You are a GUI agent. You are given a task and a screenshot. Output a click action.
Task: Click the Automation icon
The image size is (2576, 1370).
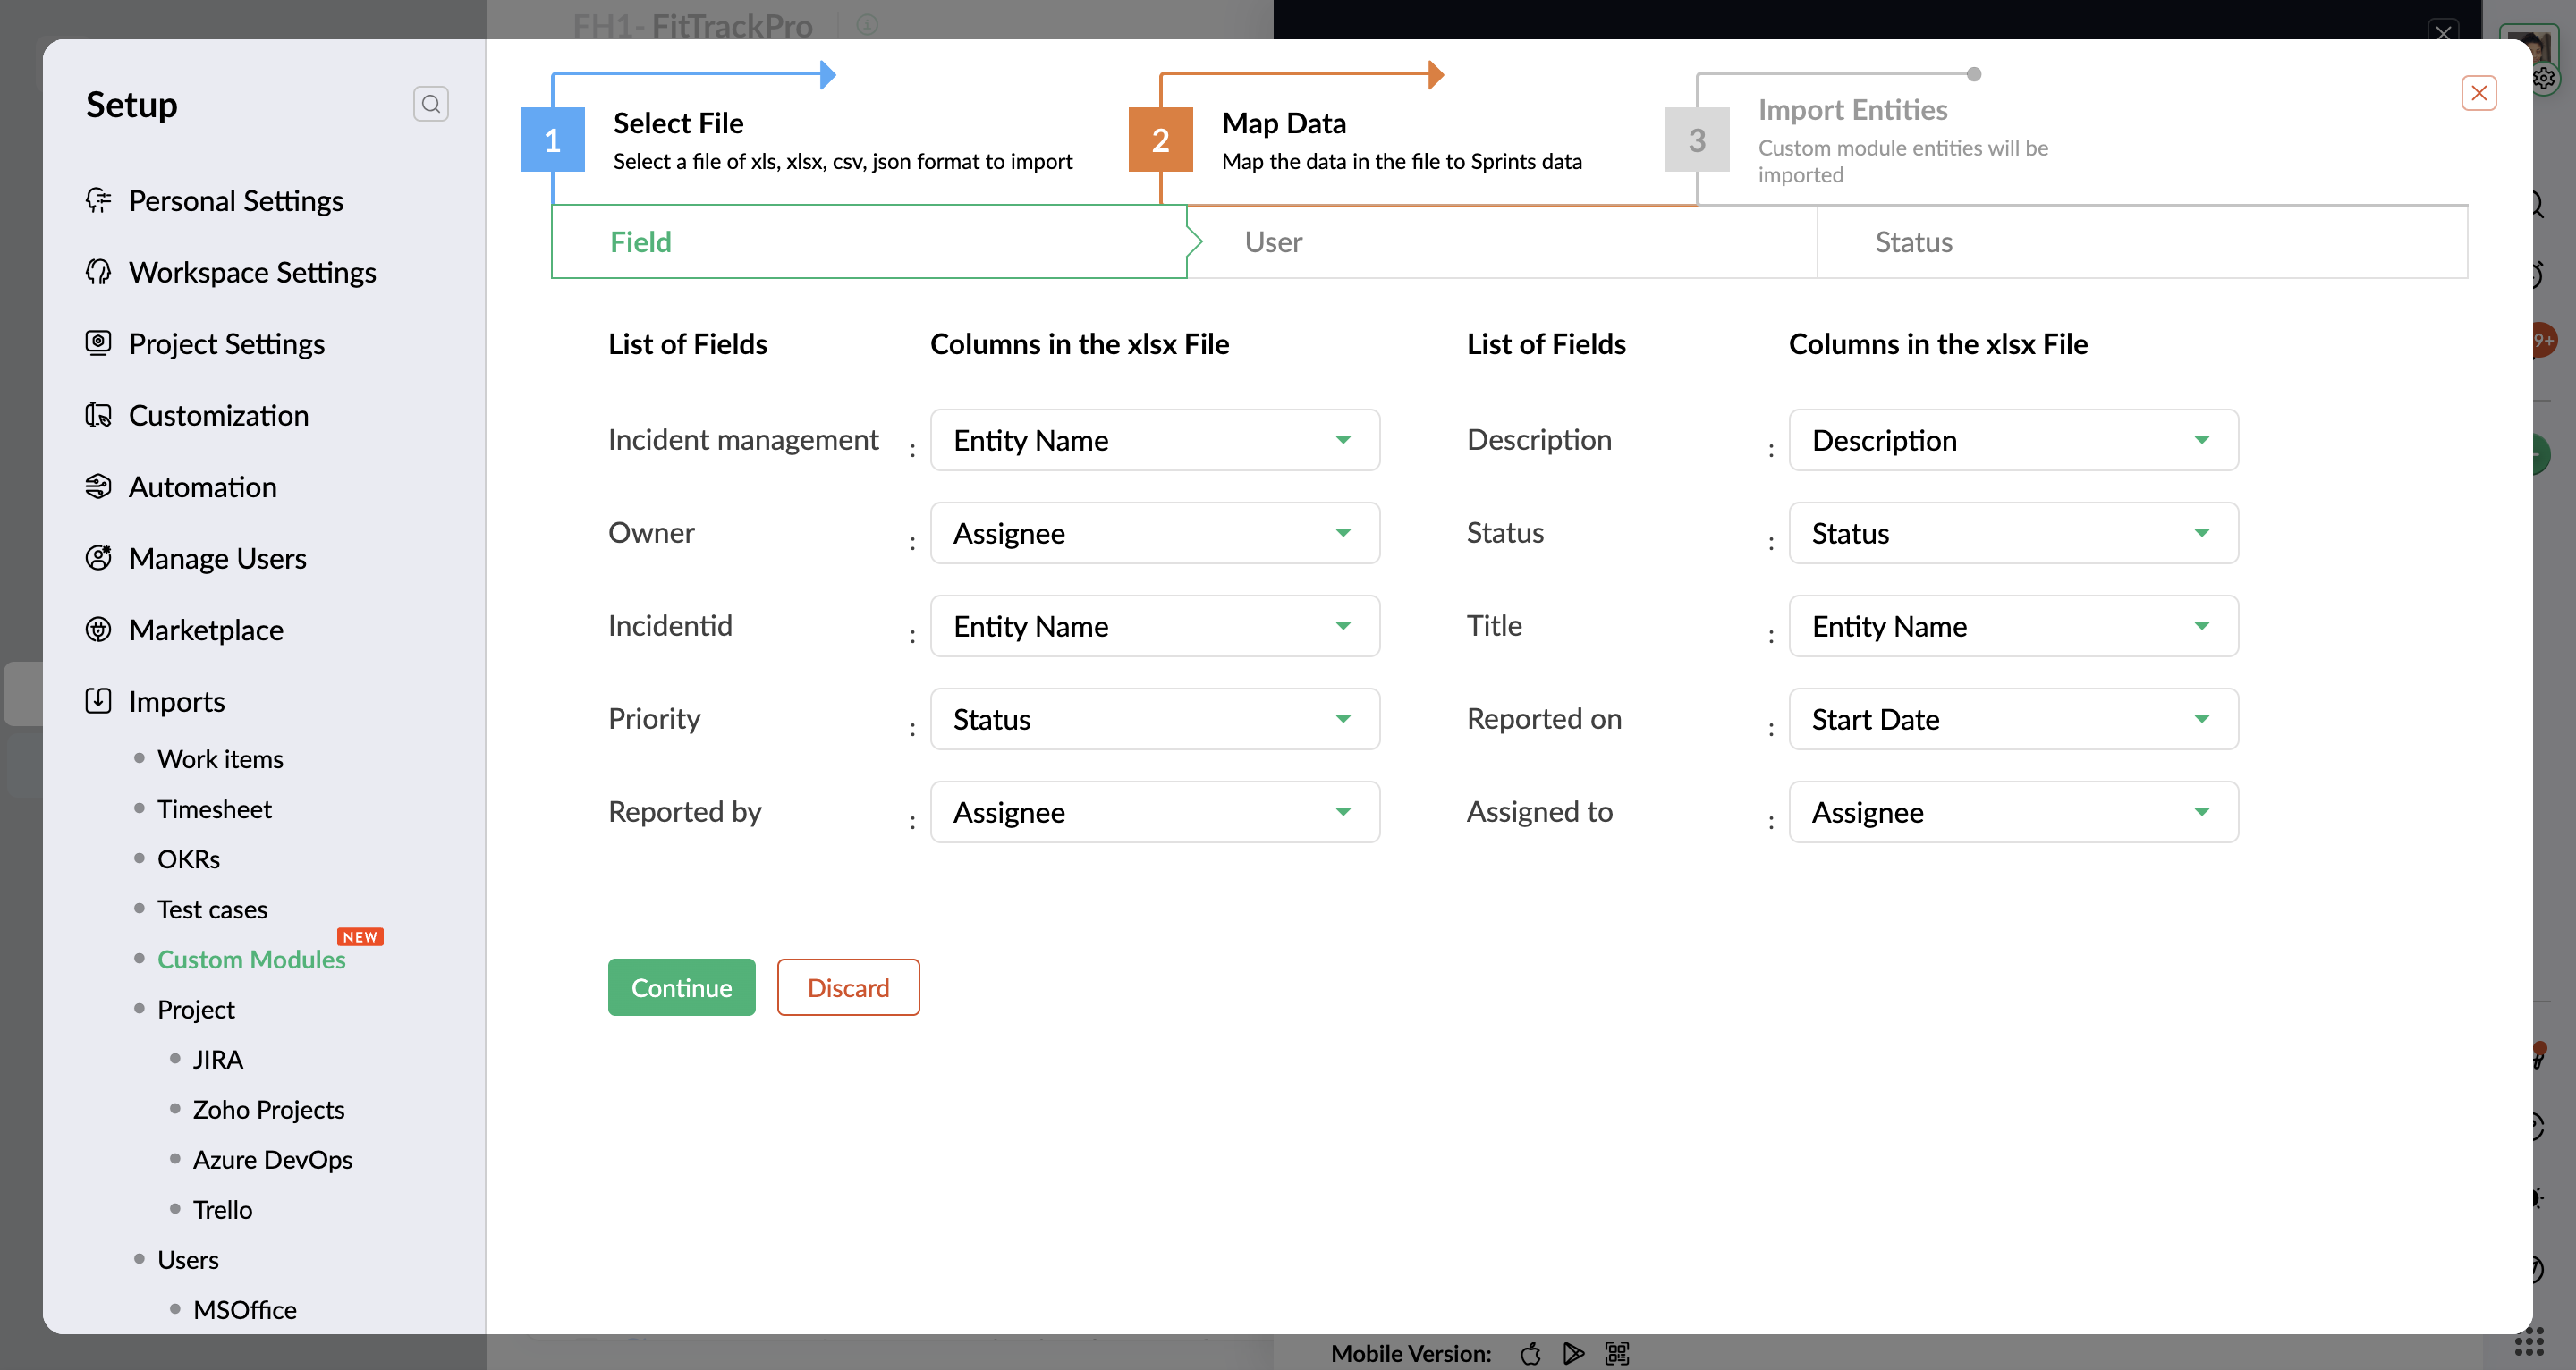point(98,487)
